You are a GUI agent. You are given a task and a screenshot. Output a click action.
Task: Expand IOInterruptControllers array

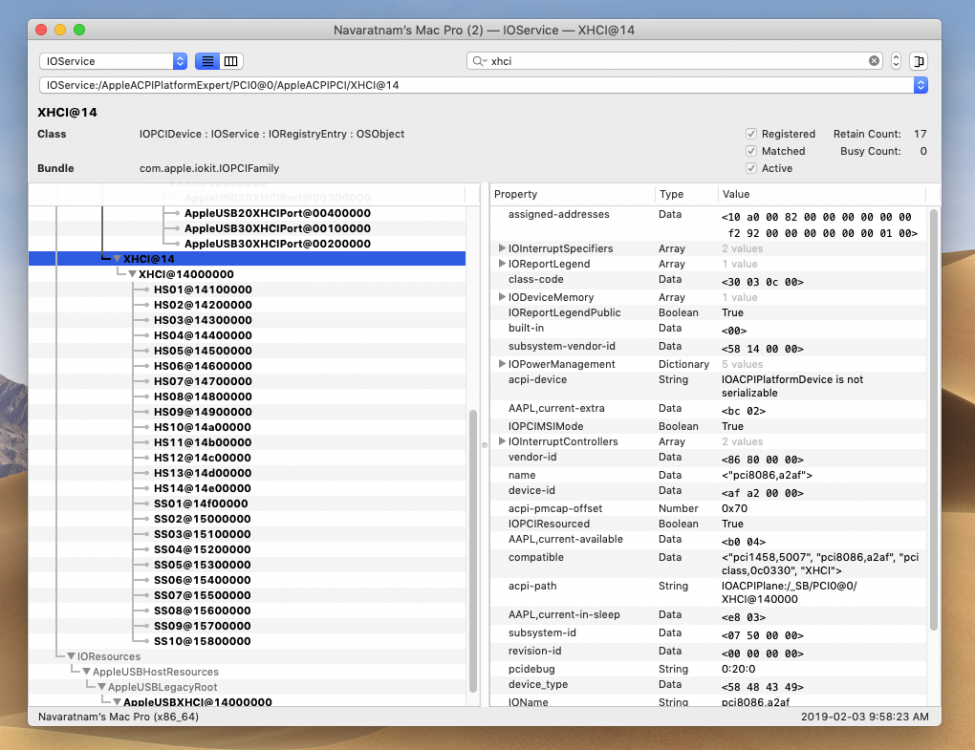tap(502, 441)
